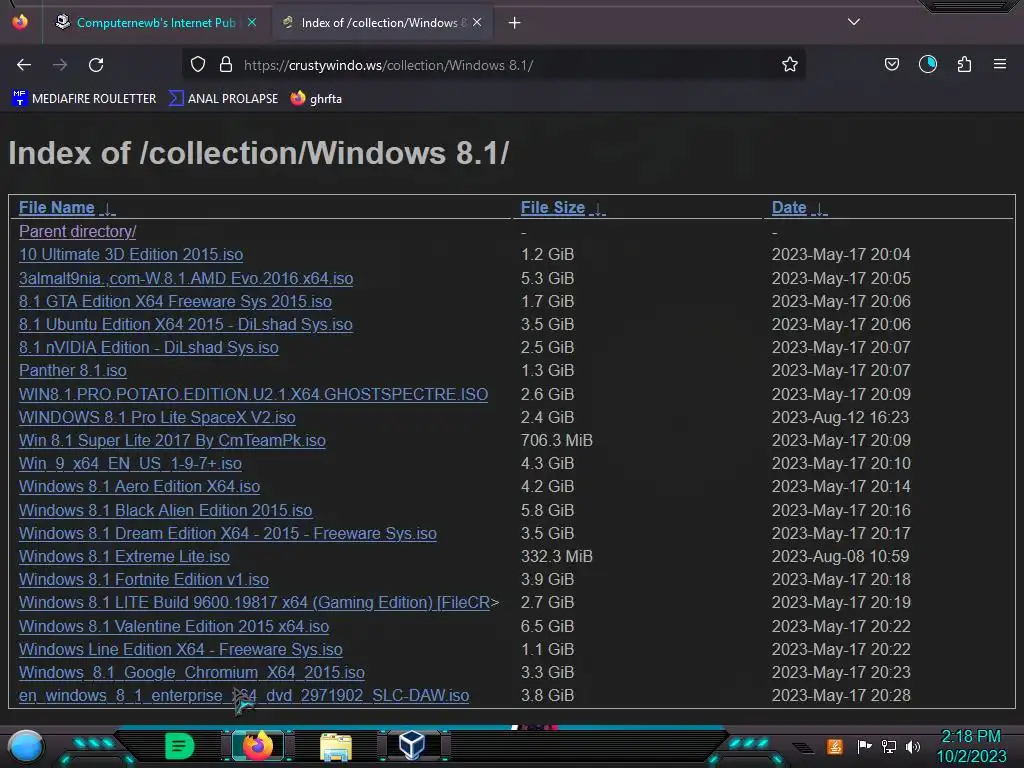1024x768 pixels.
Task: Sort listing by File Size header
Action: [552, 208]
